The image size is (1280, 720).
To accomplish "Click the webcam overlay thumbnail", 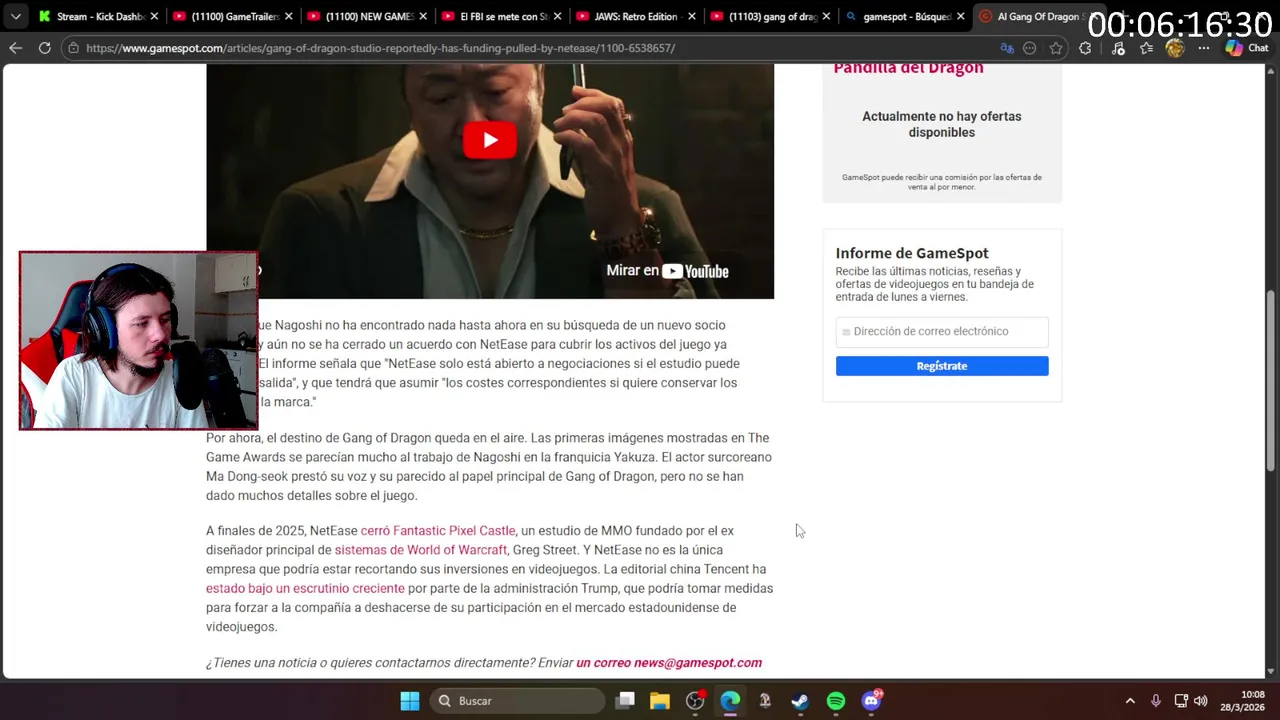I will pos(138,340).
